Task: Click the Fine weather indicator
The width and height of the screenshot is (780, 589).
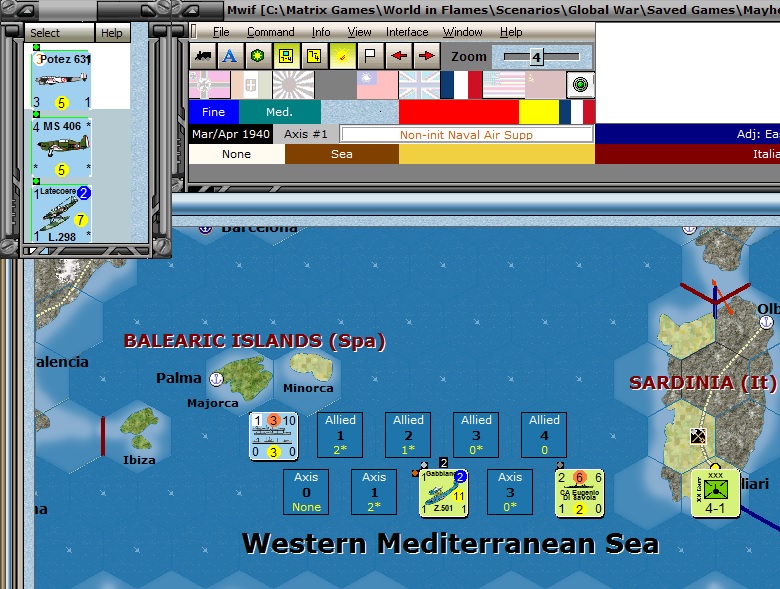Action: click(x=214, y=112)
